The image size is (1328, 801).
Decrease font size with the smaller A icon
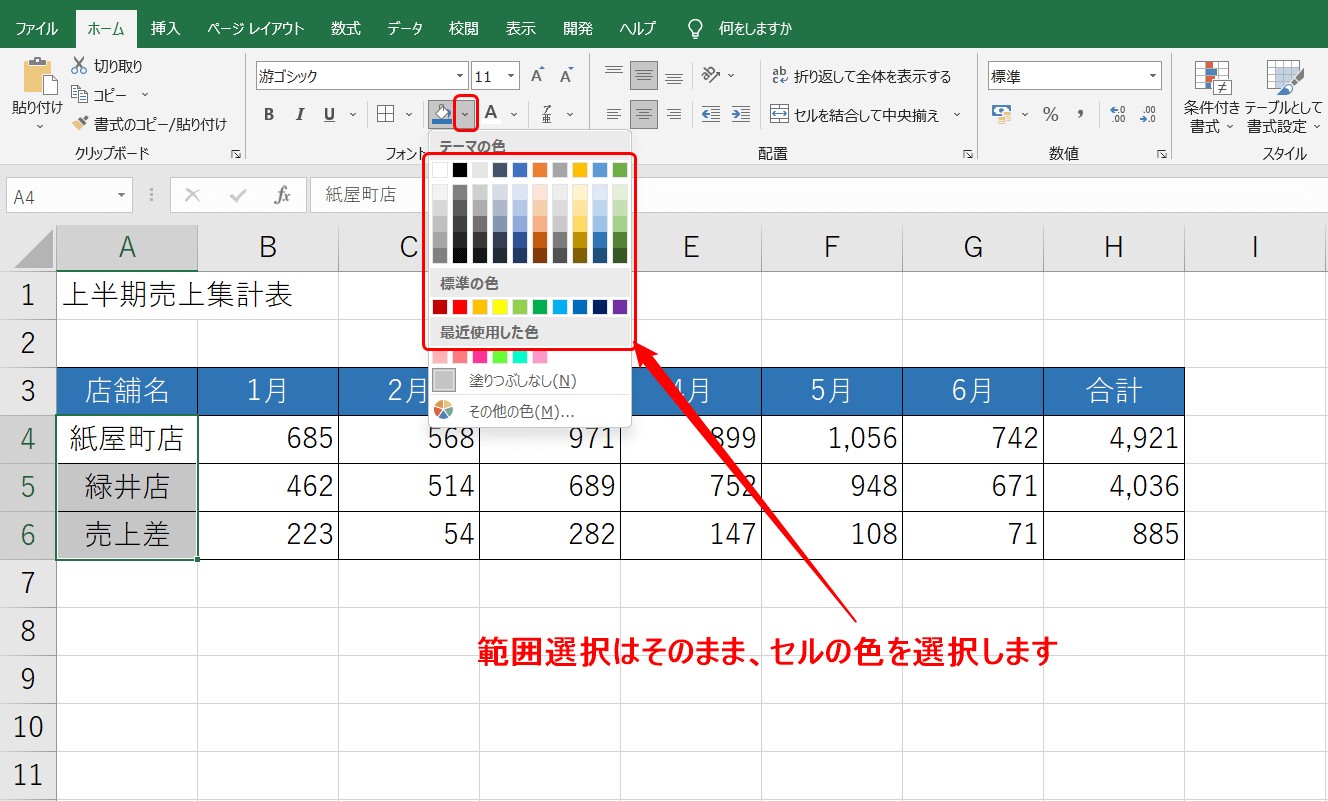point(566,76)
